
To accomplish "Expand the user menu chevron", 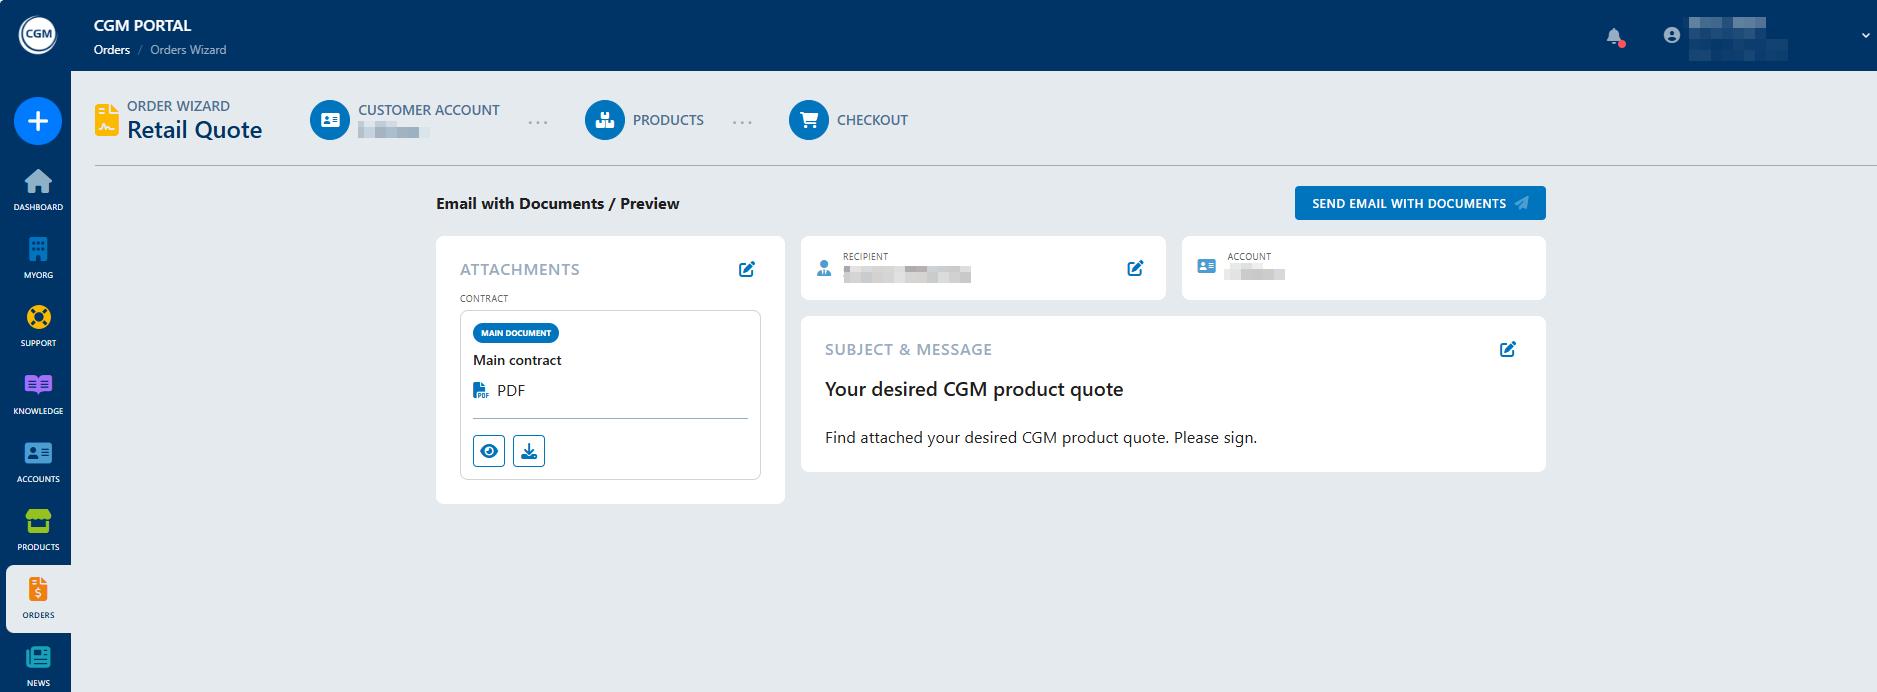I will coord(1865,35).
